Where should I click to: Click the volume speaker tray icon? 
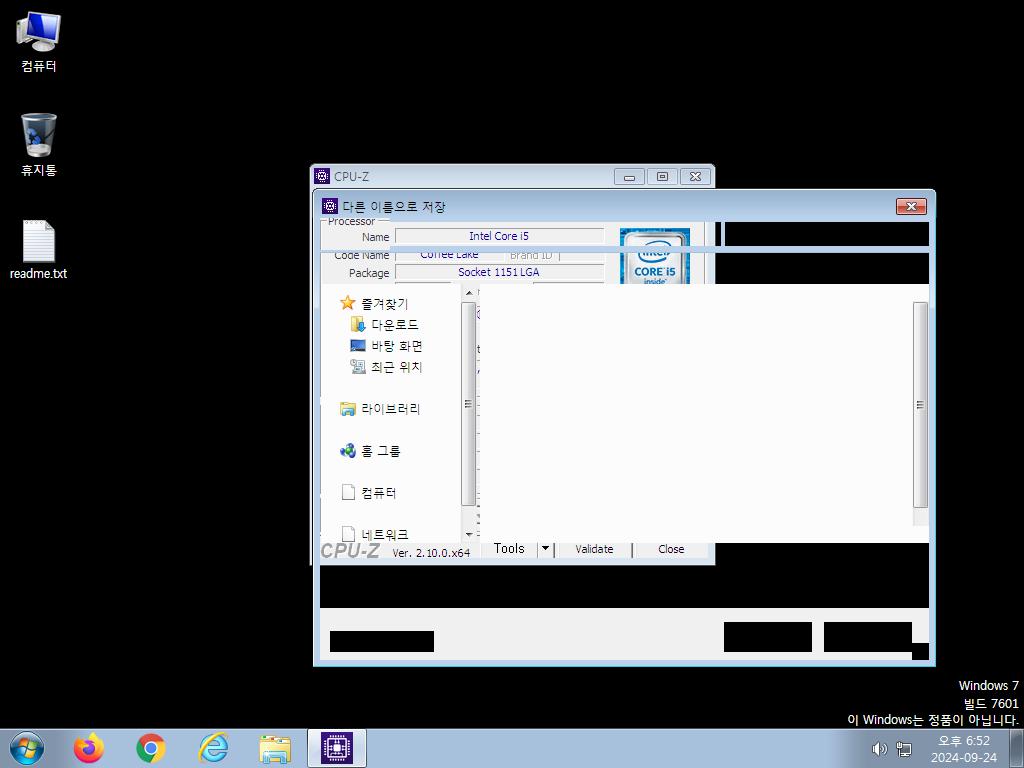click(x=879, y=749)
